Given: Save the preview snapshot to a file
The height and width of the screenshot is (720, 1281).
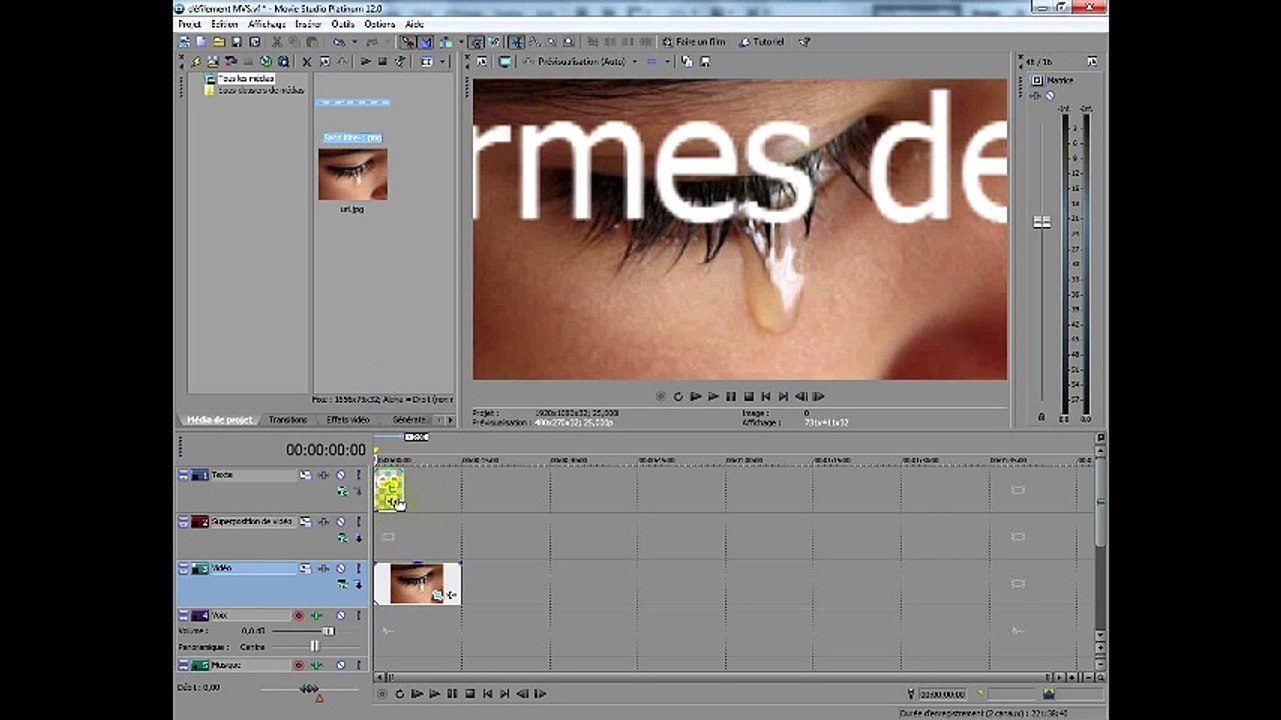Looking at the screenshot, I should 705,62.
